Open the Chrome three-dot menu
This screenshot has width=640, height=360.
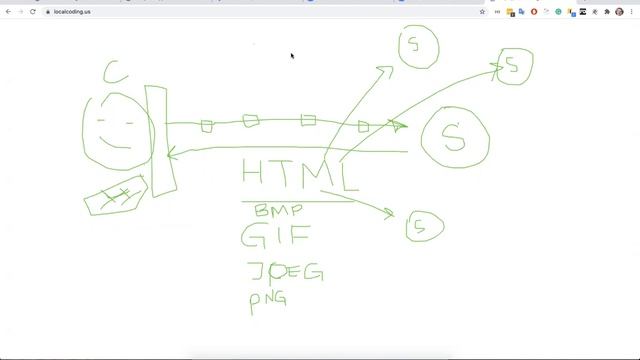point(631,12)
